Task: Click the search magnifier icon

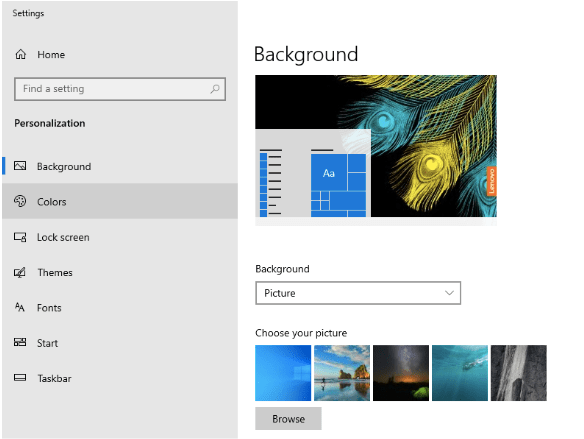Action: pyautogui.click(x=215, y=89)
